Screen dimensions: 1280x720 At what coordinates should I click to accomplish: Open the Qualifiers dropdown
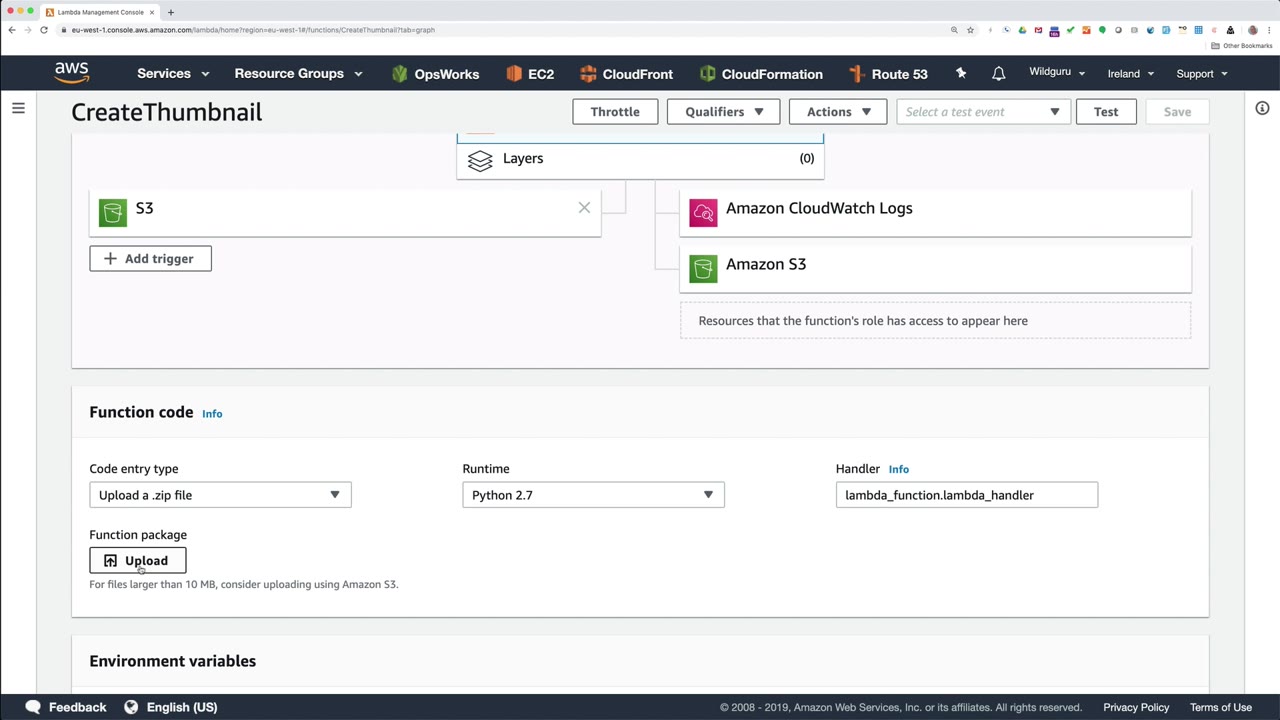pos(723,112)
